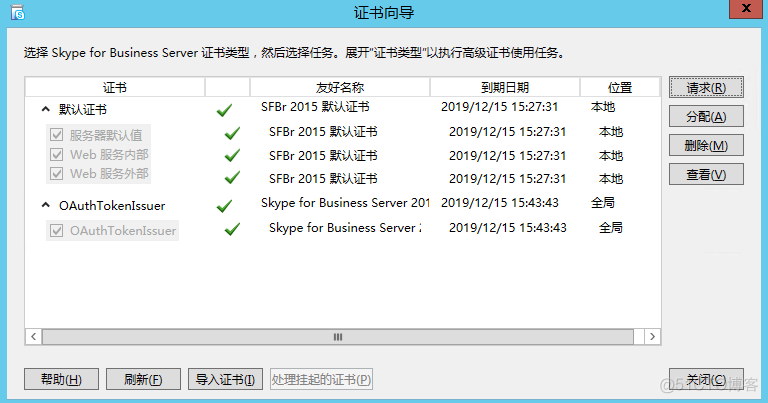The image size is (768, 403).
Task: Click the 证书 column header
Action: (x=115, y=87)
